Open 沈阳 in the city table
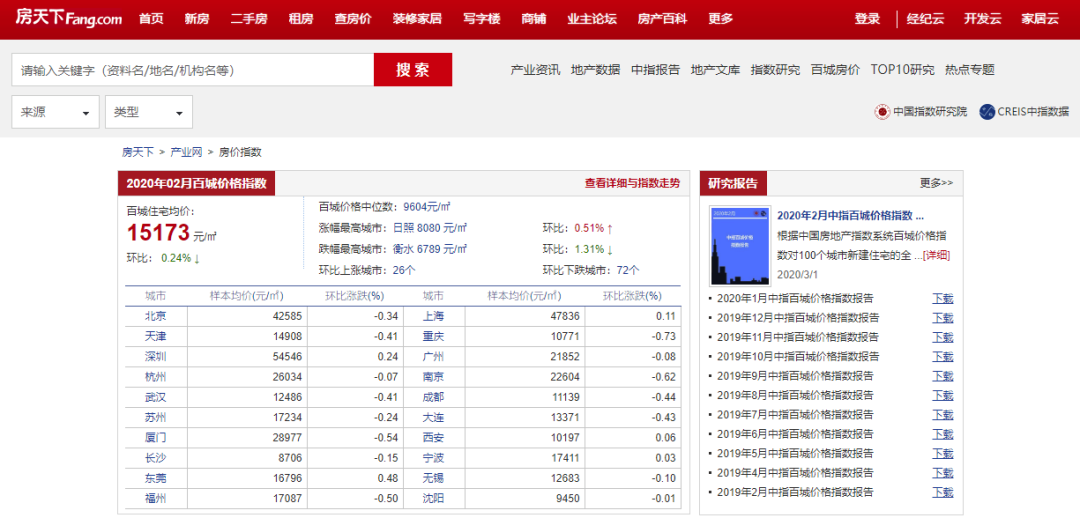 (x=433, y=499)
